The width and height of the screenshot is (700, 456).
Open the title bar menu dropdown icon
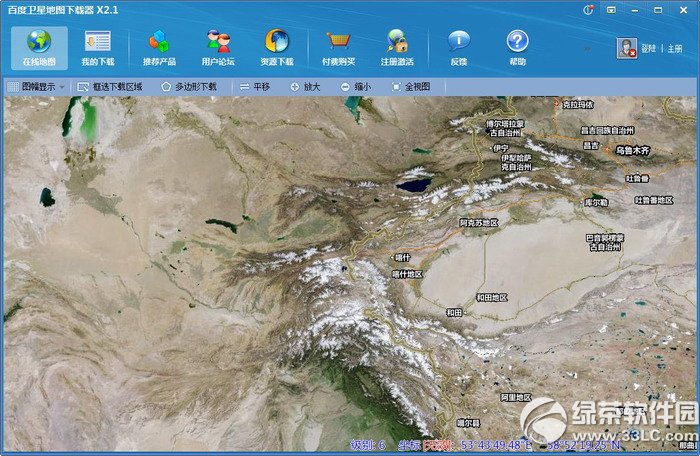[x=611, y=10]
